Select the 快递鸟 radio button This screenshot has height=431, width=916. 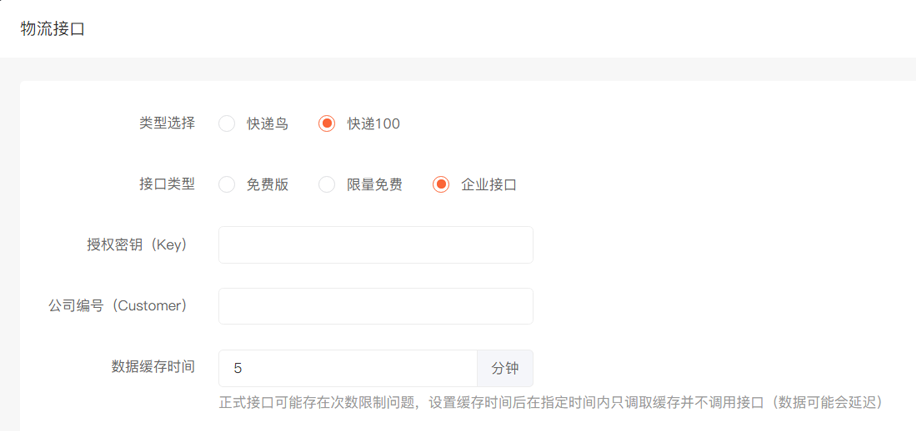227,124
